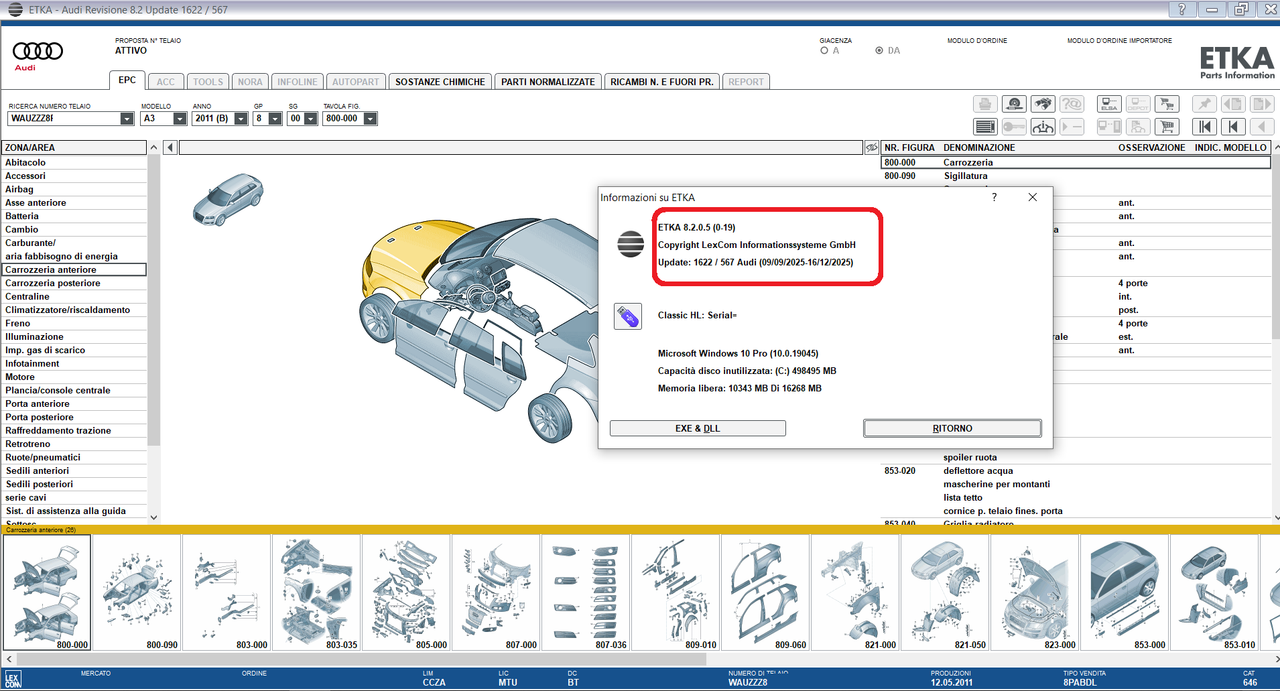The image size is (1280, 691).
Task: Select the 800-000 Carrozzeria row
Action: coord(1076,162)
